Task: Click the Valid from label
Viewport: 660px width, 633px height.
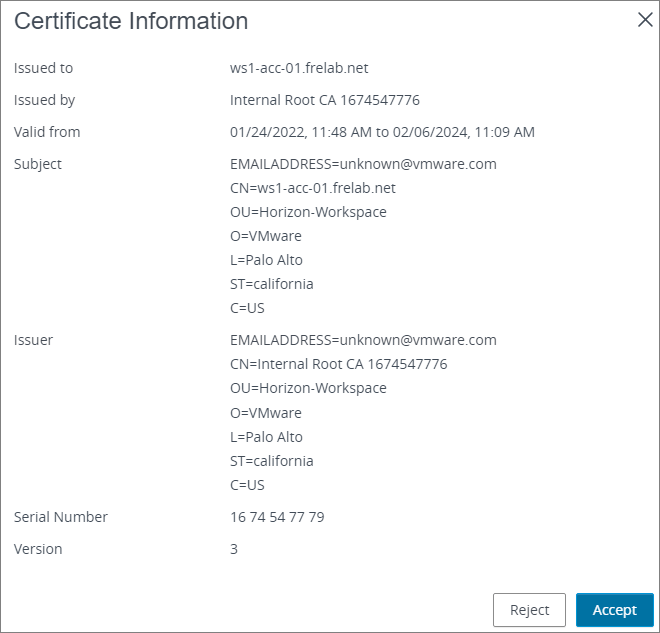Action: click(47, 132)
